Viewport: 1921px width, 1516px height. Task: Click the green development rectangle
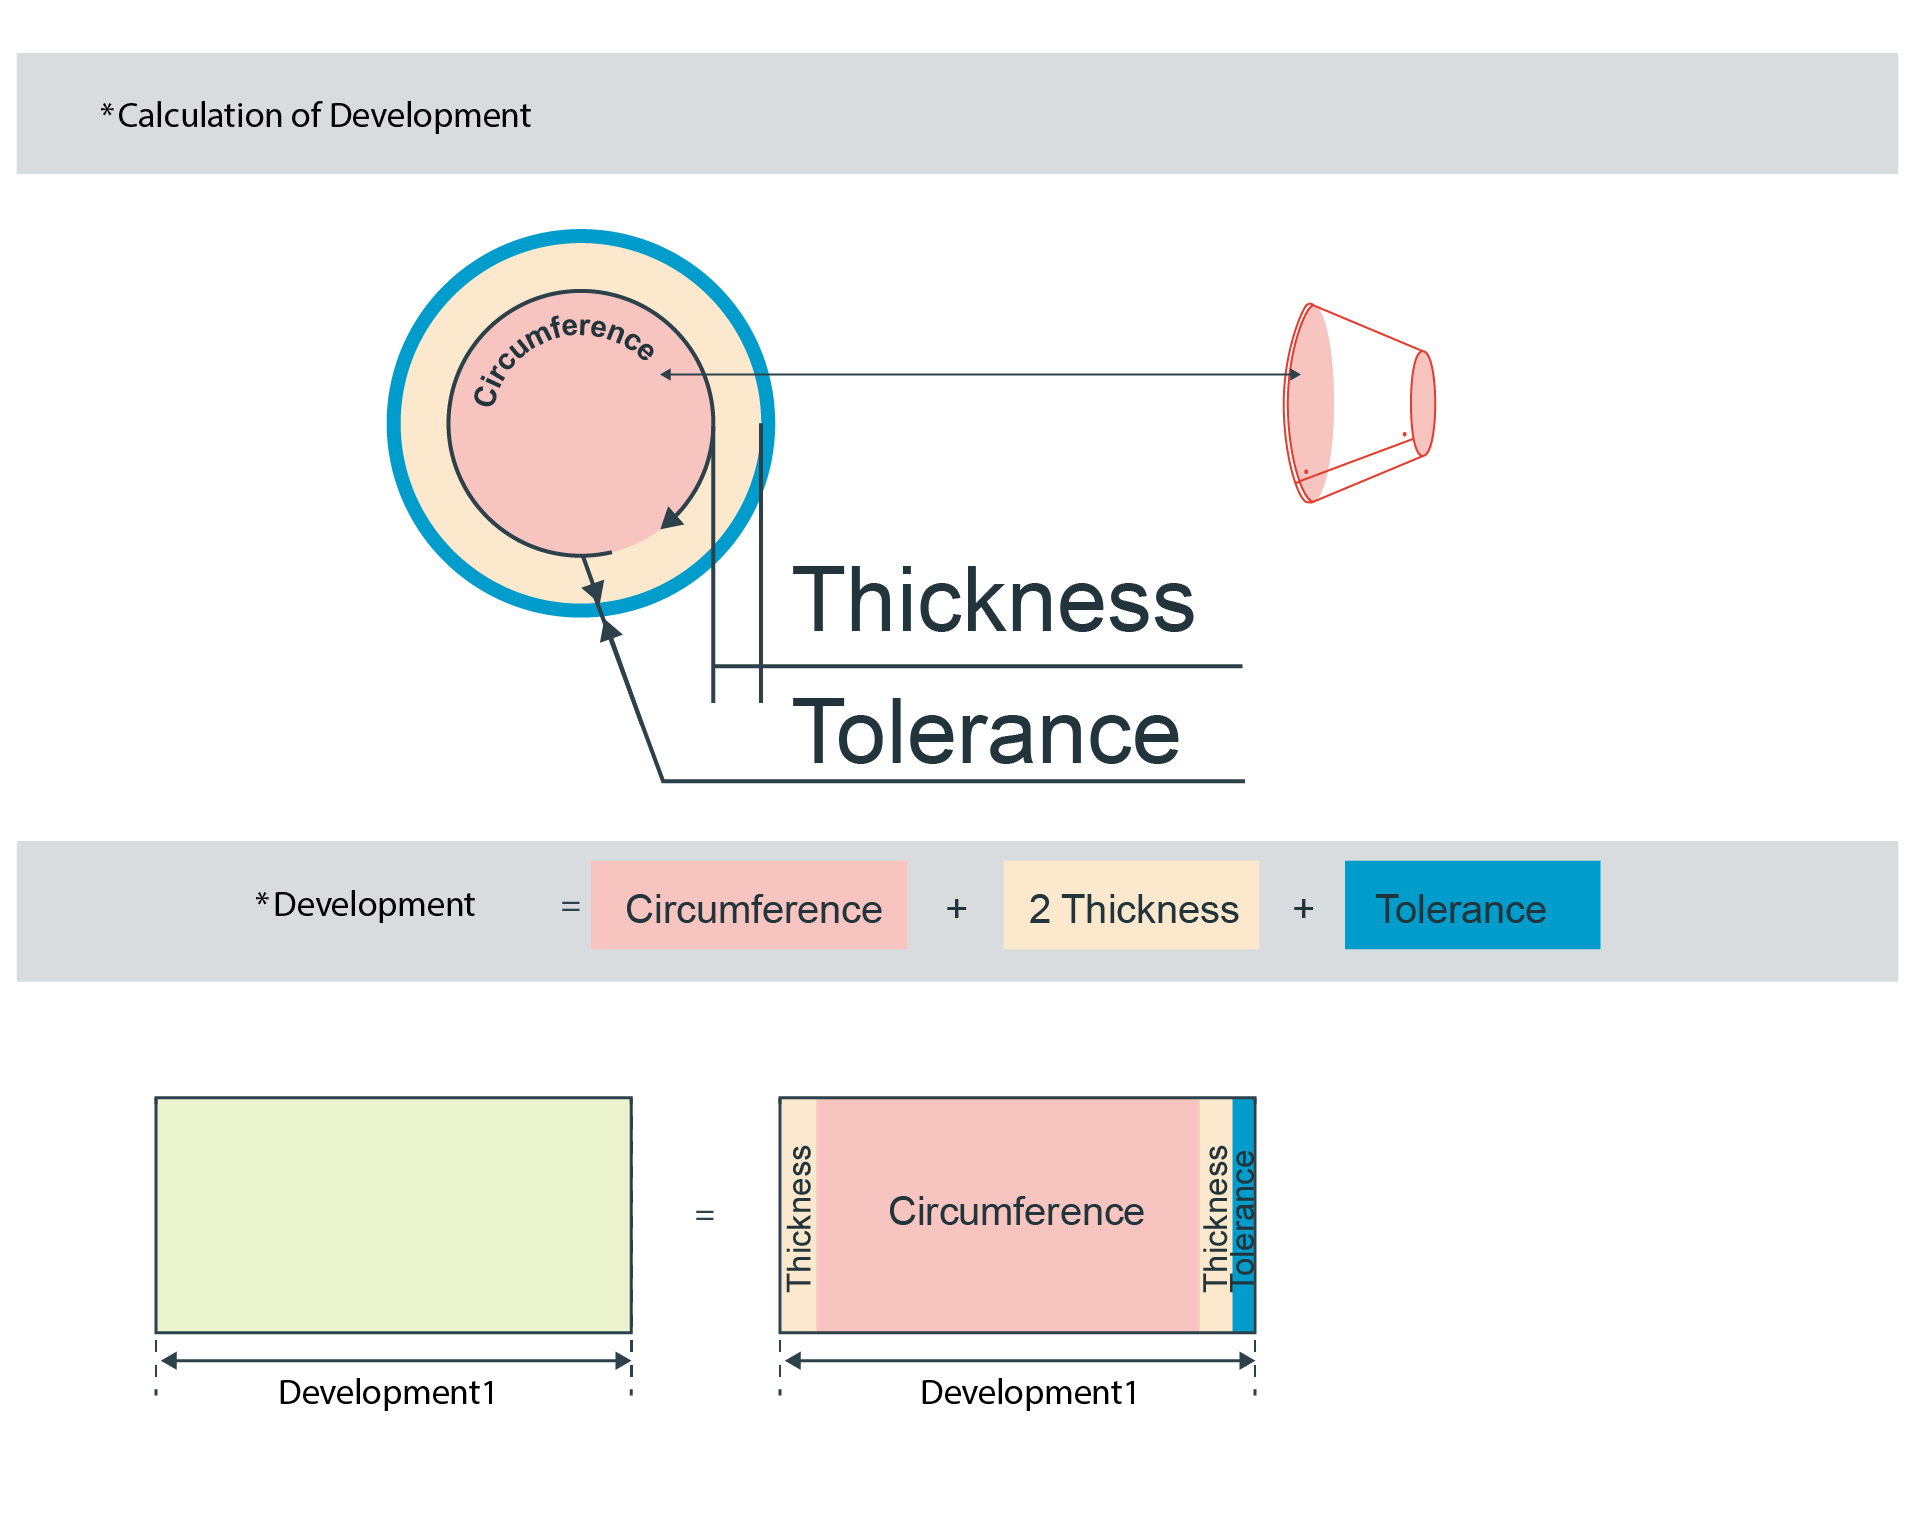(x=394, y=1215)
